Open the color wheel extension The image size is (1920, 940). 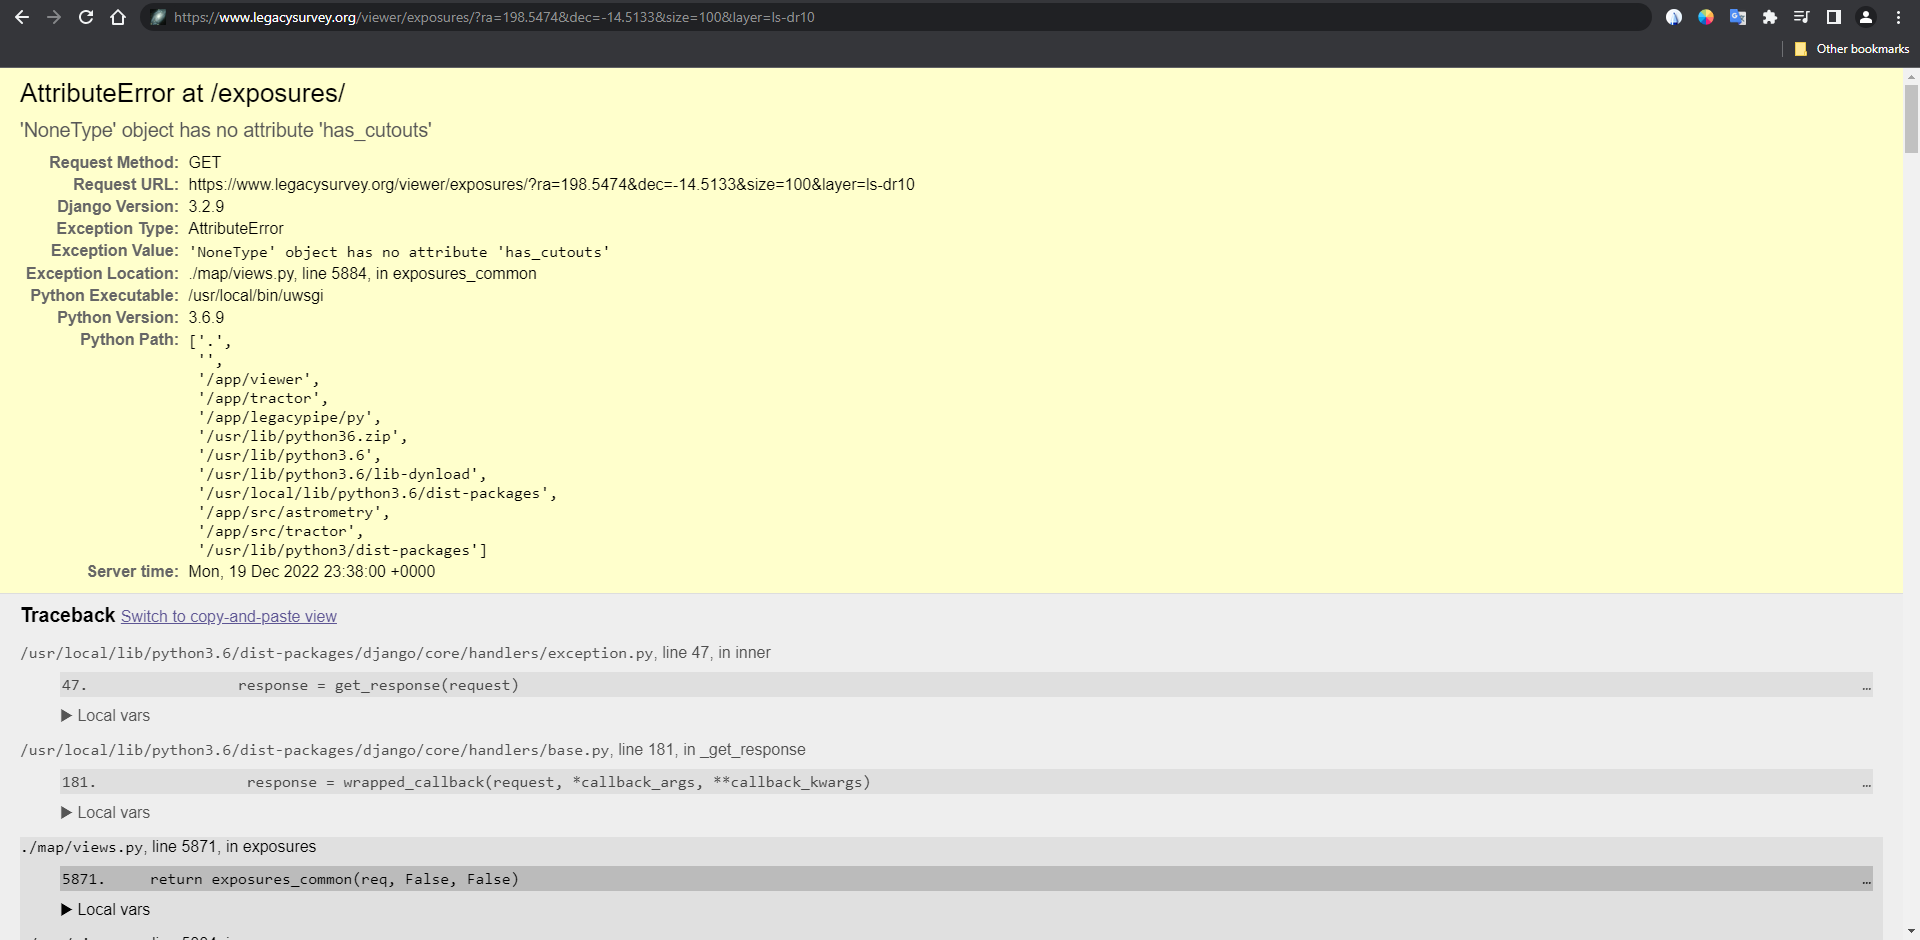pyautogui.click(x=1706, y=17)
